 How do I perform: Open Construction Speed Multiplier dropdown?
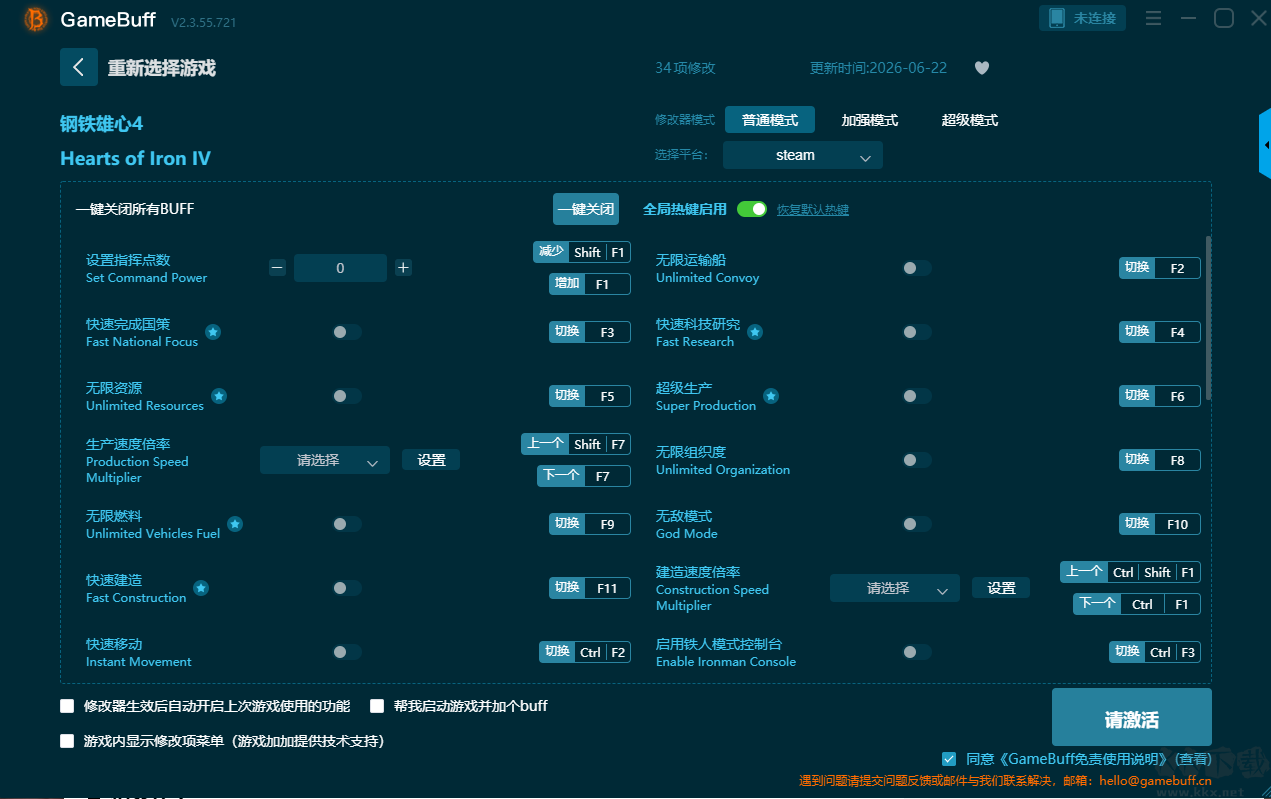(895, 588)
